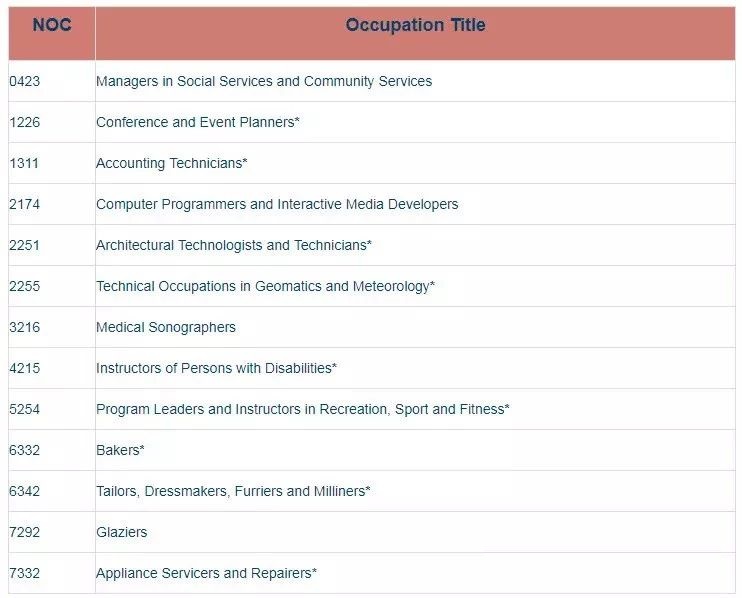Select the Accounting Technicians row
The image size is (742, 598).
coord(172,163)
